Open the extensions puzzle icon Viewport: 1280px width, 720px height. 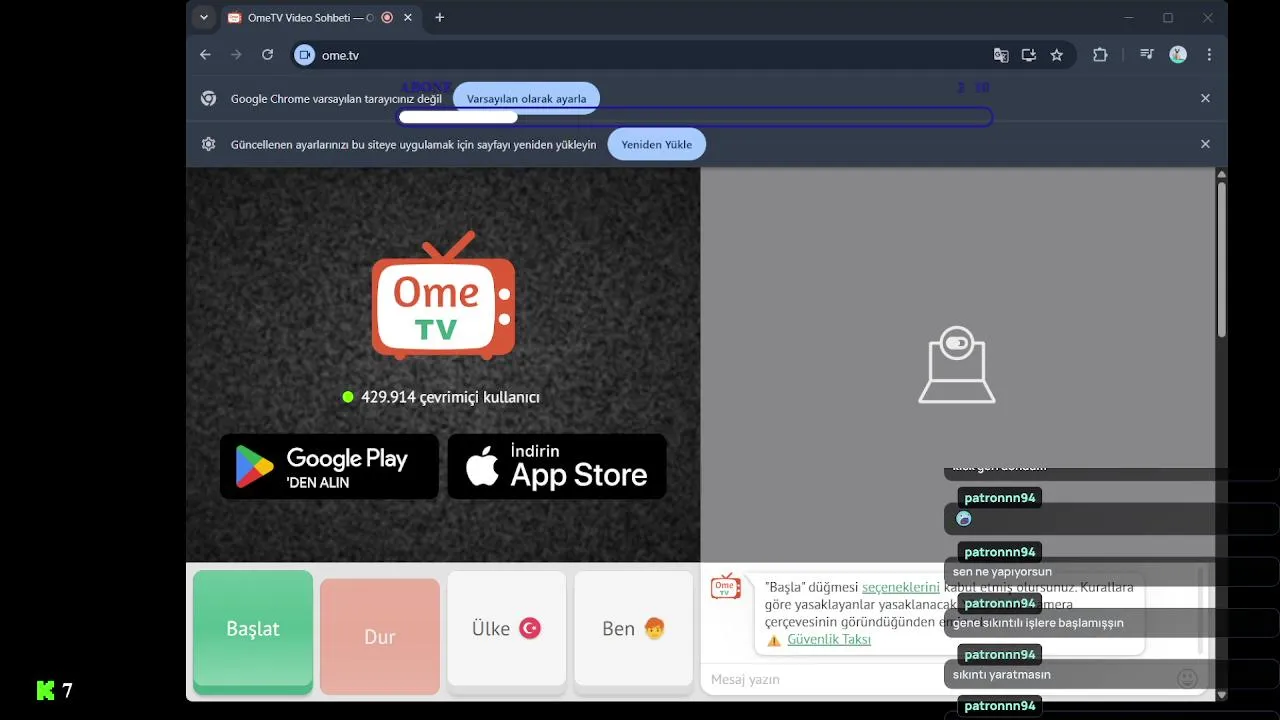(x=1100, y=55)
